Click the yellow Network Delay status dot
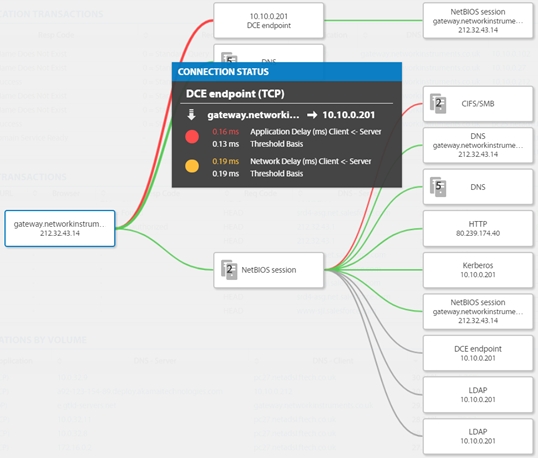Image resolution: width=538 pixels, height=458 pixels. [x=192, y=166]
